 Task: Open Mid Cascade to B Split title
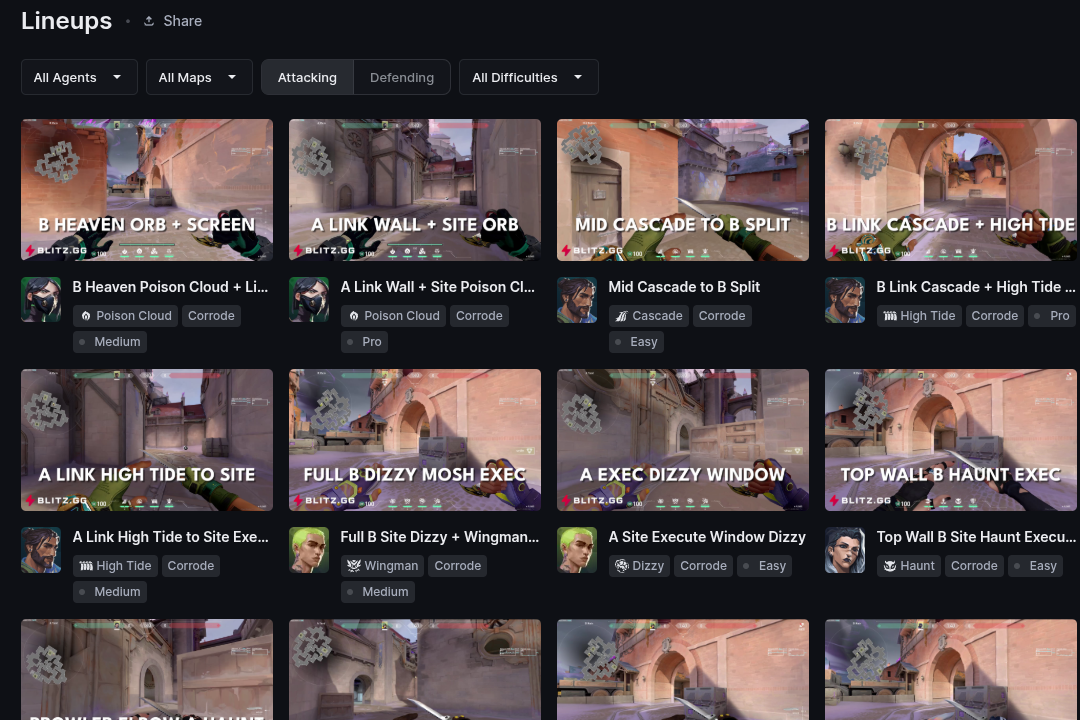(684, 287)
